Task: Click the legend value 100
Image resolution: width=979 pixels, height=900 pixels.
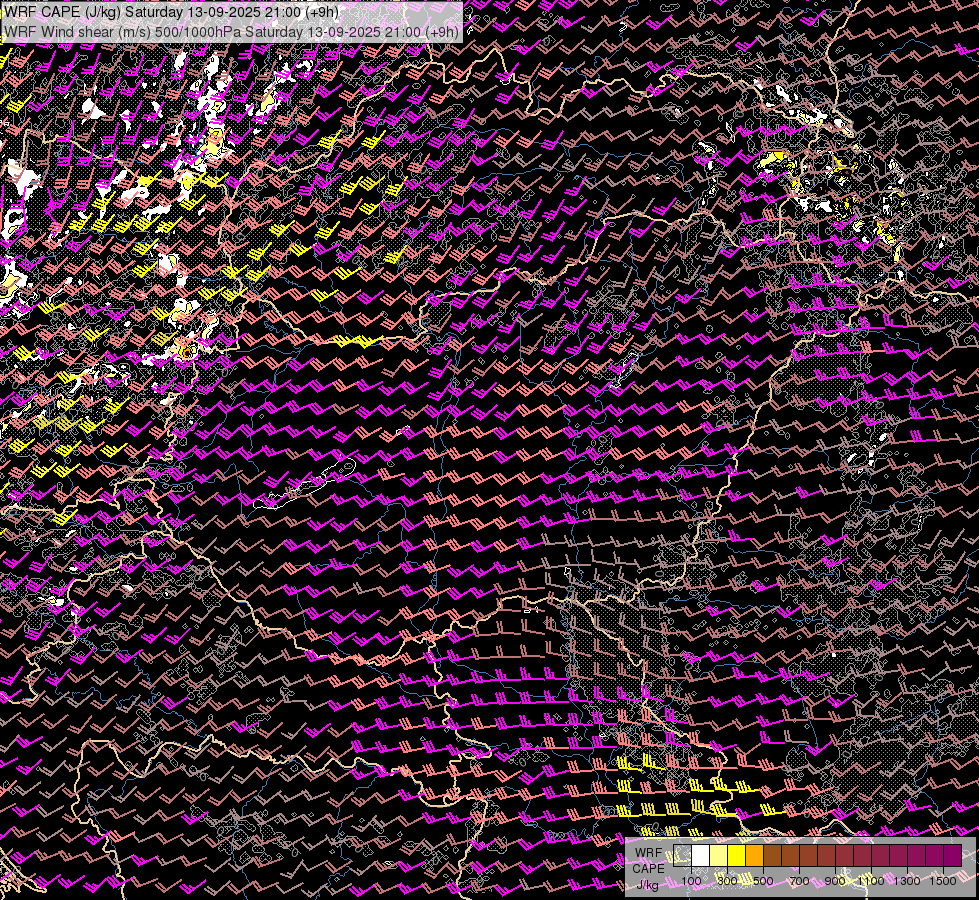Action: click(691, 881)
